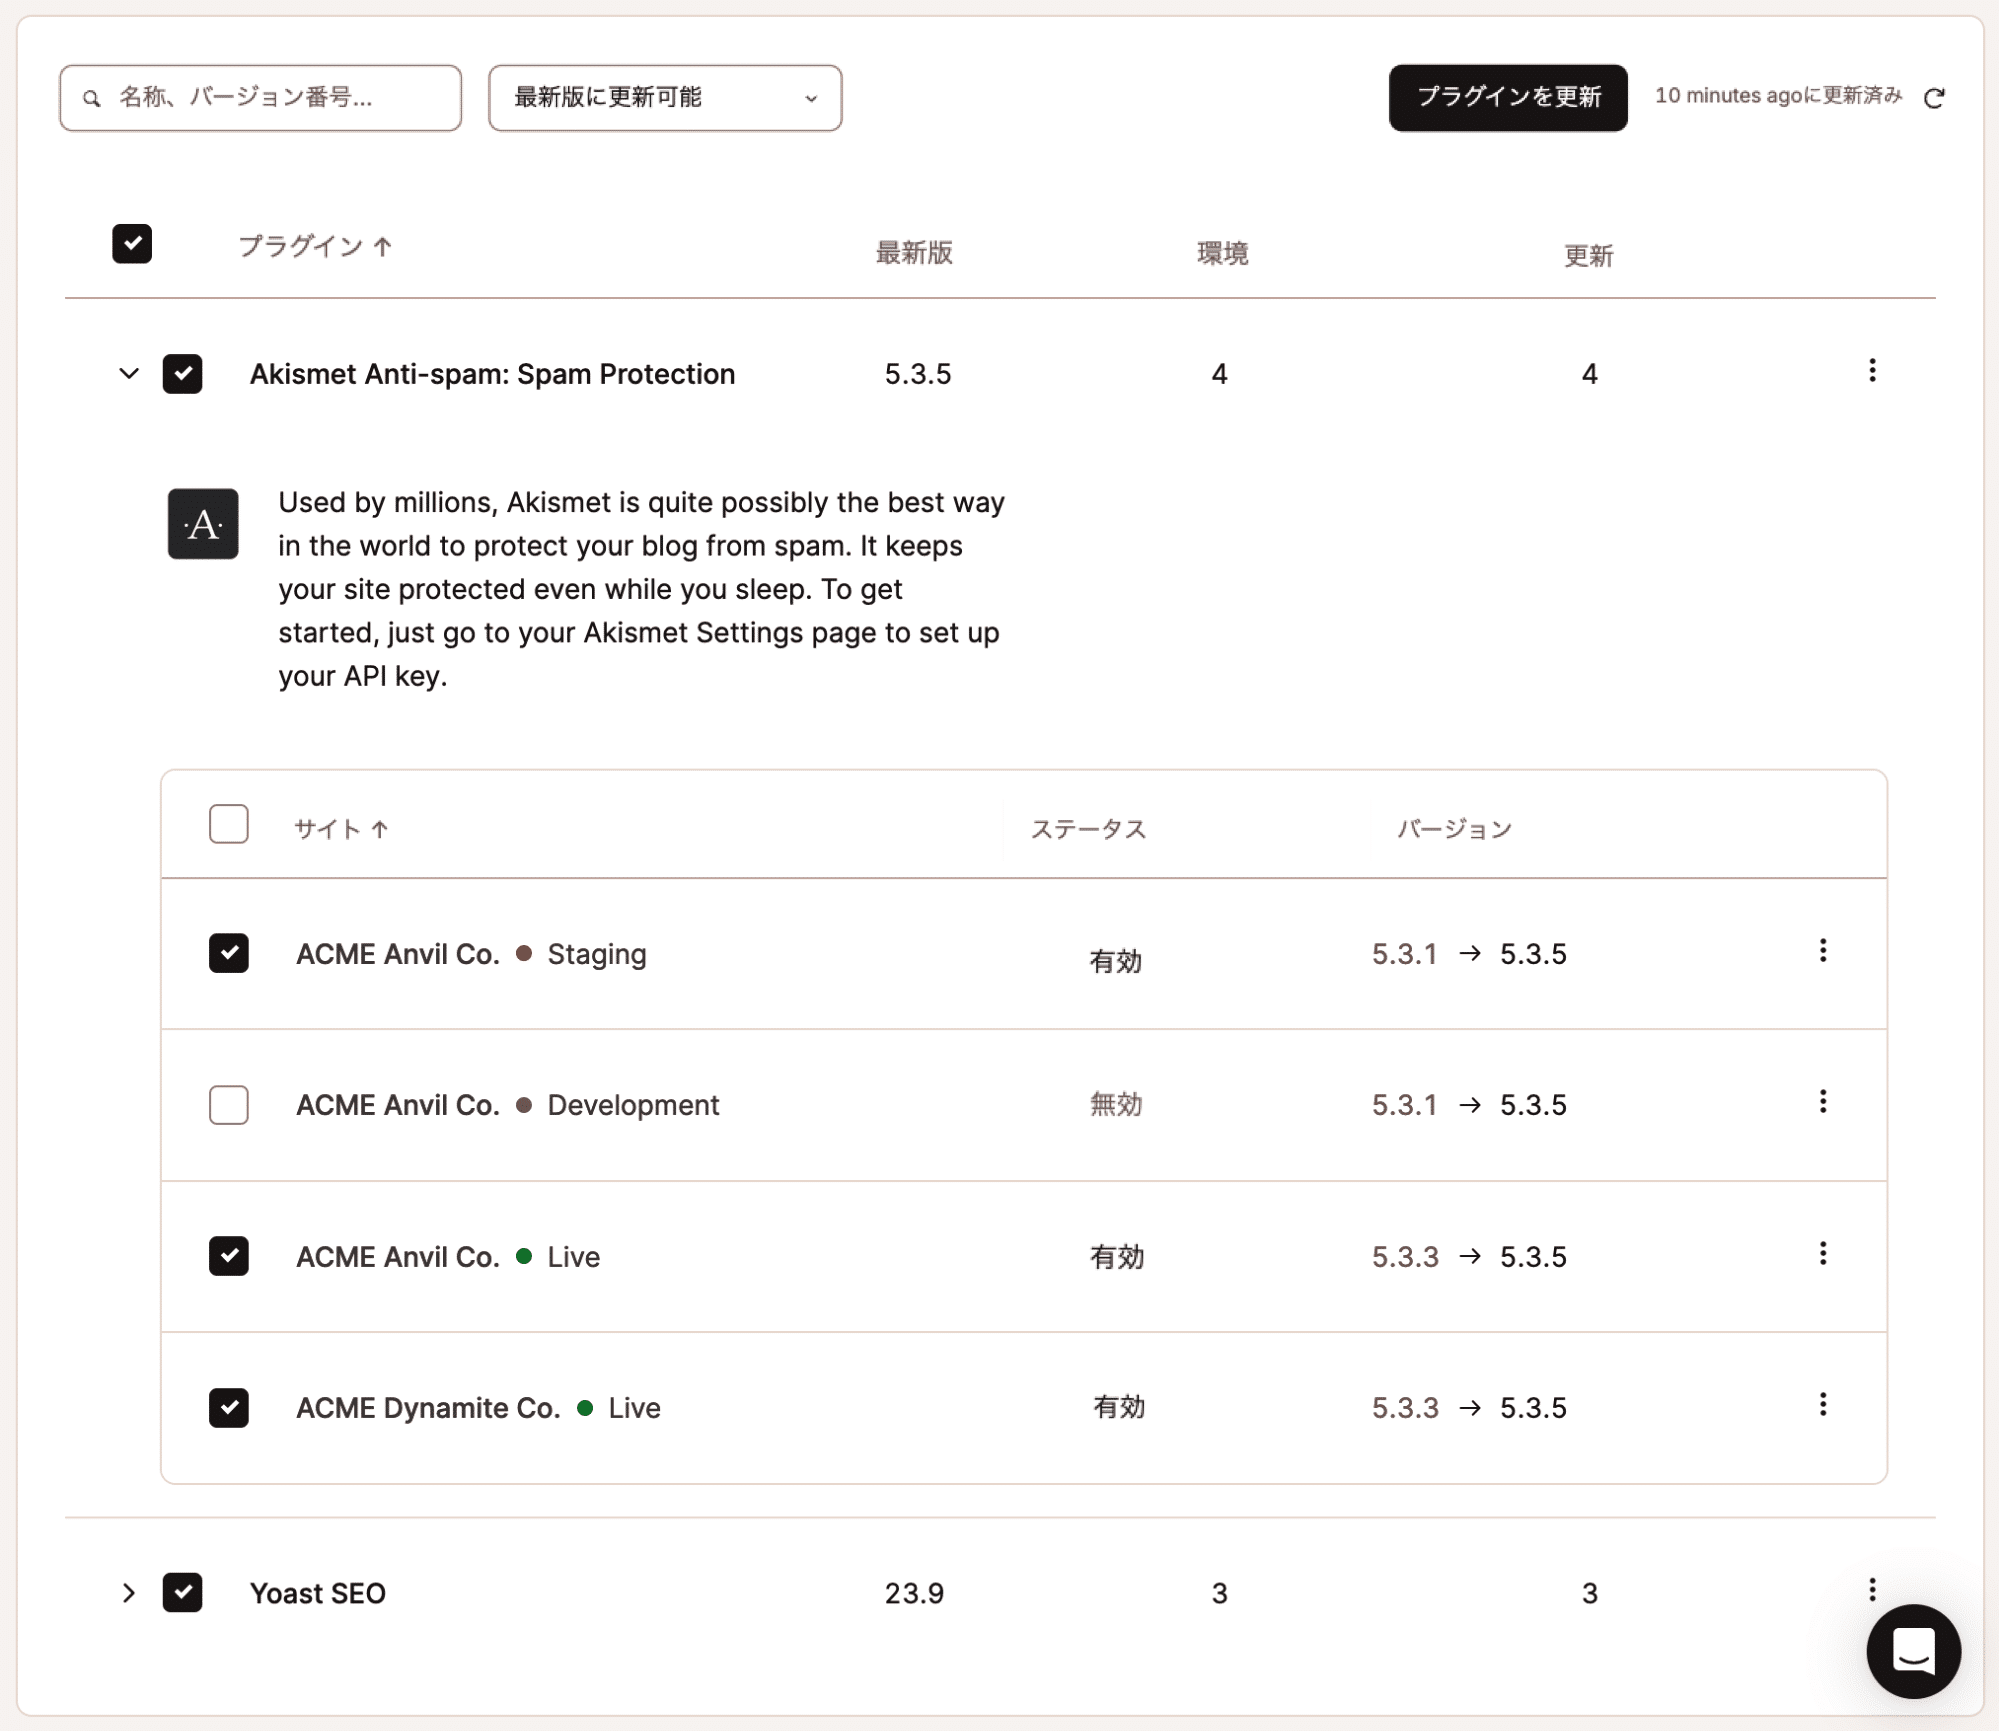This screenshot has height=1731, width=1999.
Task: Click the Staging row version 5.3.1 → 5.3.5
Action: pos(1468,954)
